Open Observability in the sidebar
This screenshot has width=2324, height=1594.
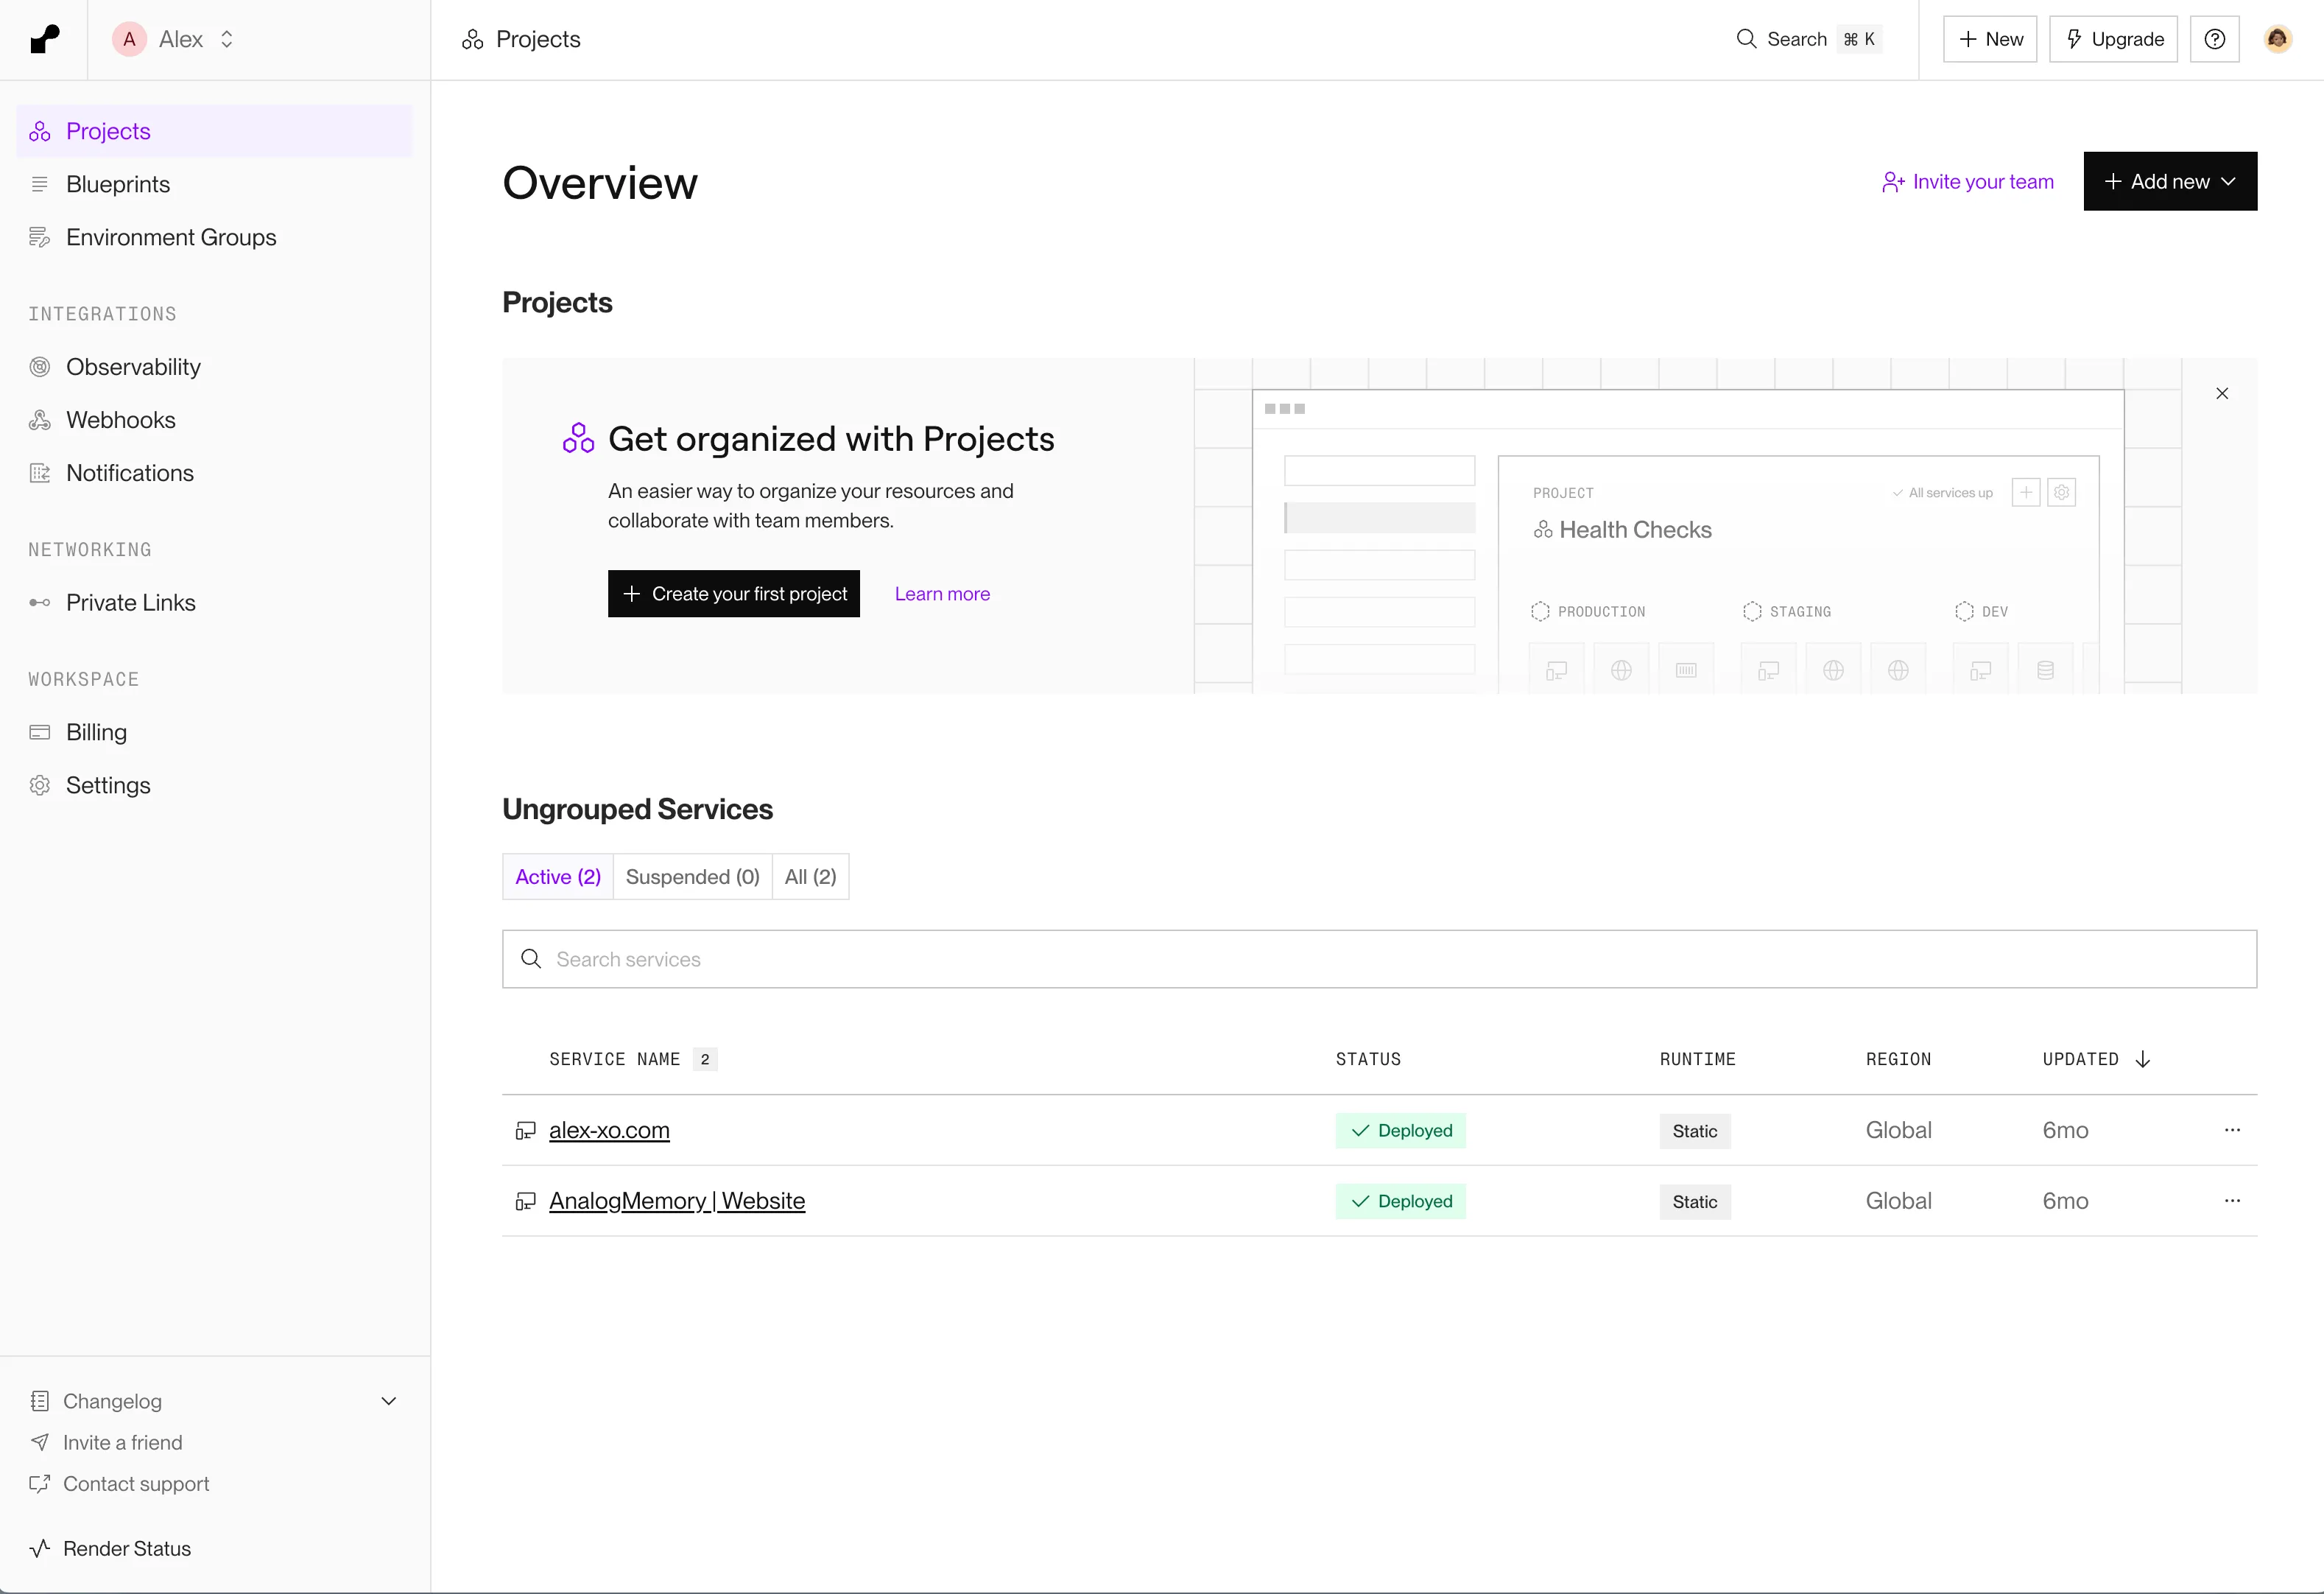[133, 367]
